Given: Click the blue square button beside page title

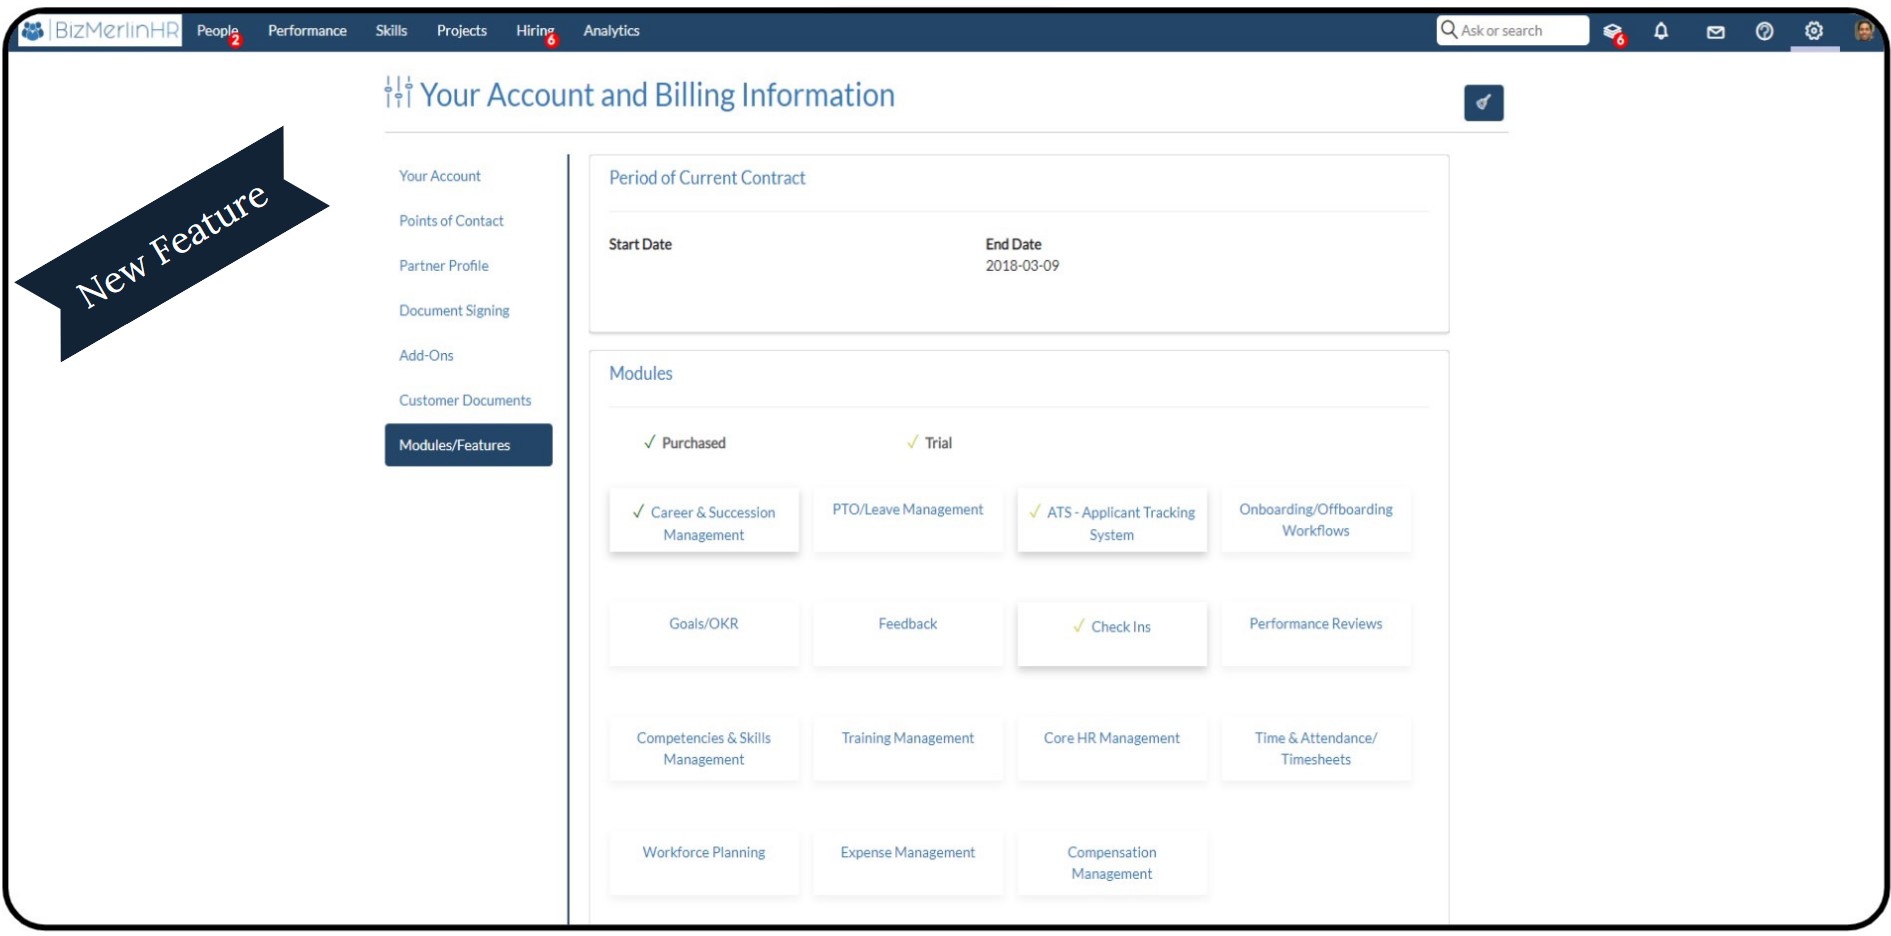Looking at the screenshot, I should click(x=1483, y=103).
